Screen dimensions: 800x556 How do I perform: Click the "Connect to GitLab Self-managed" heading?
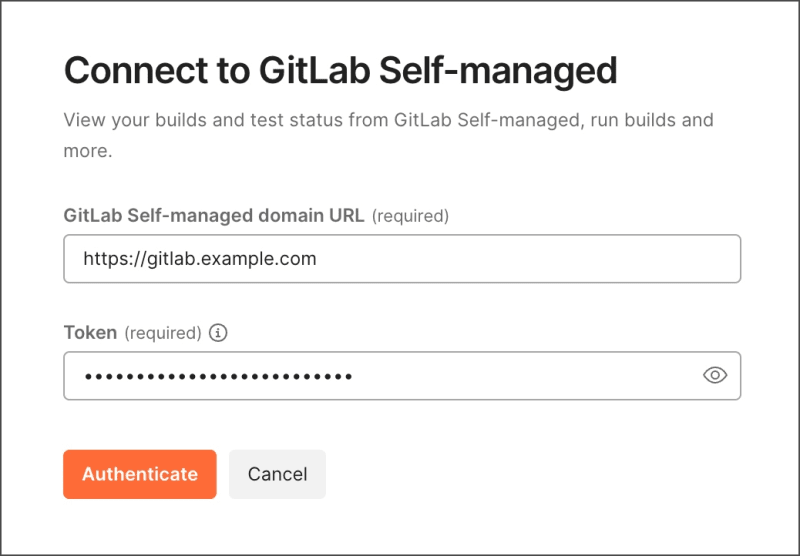[x=340, y=71]
